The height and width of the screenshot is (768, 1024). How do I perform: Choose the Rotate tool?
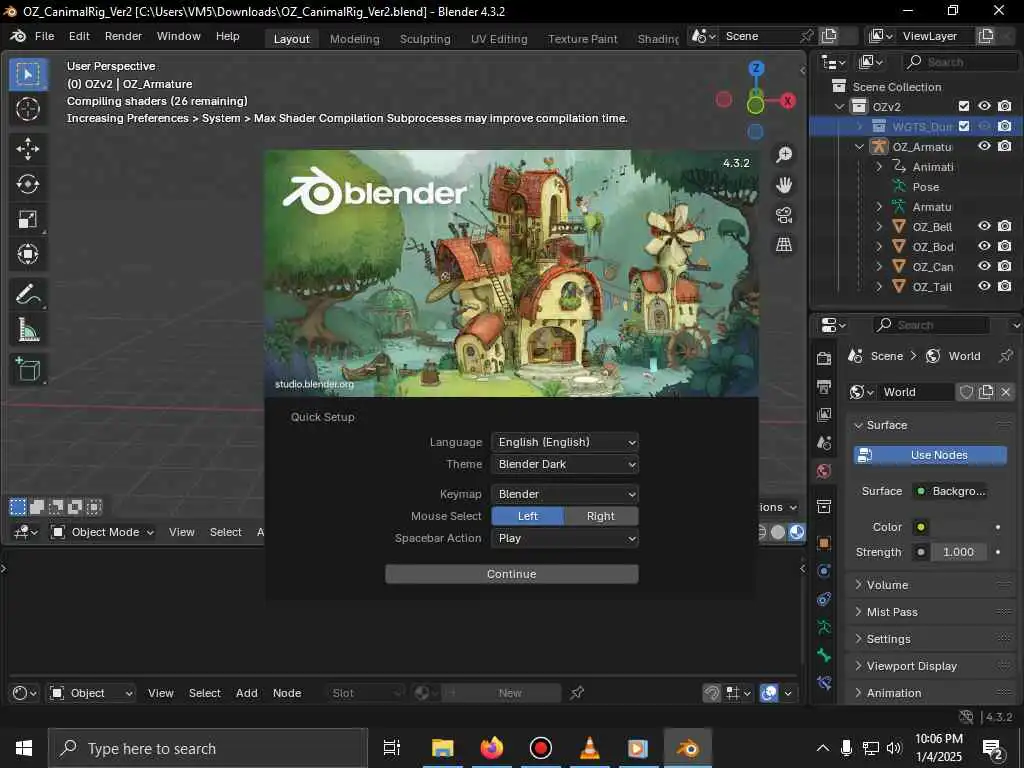[x=27, y=184]
